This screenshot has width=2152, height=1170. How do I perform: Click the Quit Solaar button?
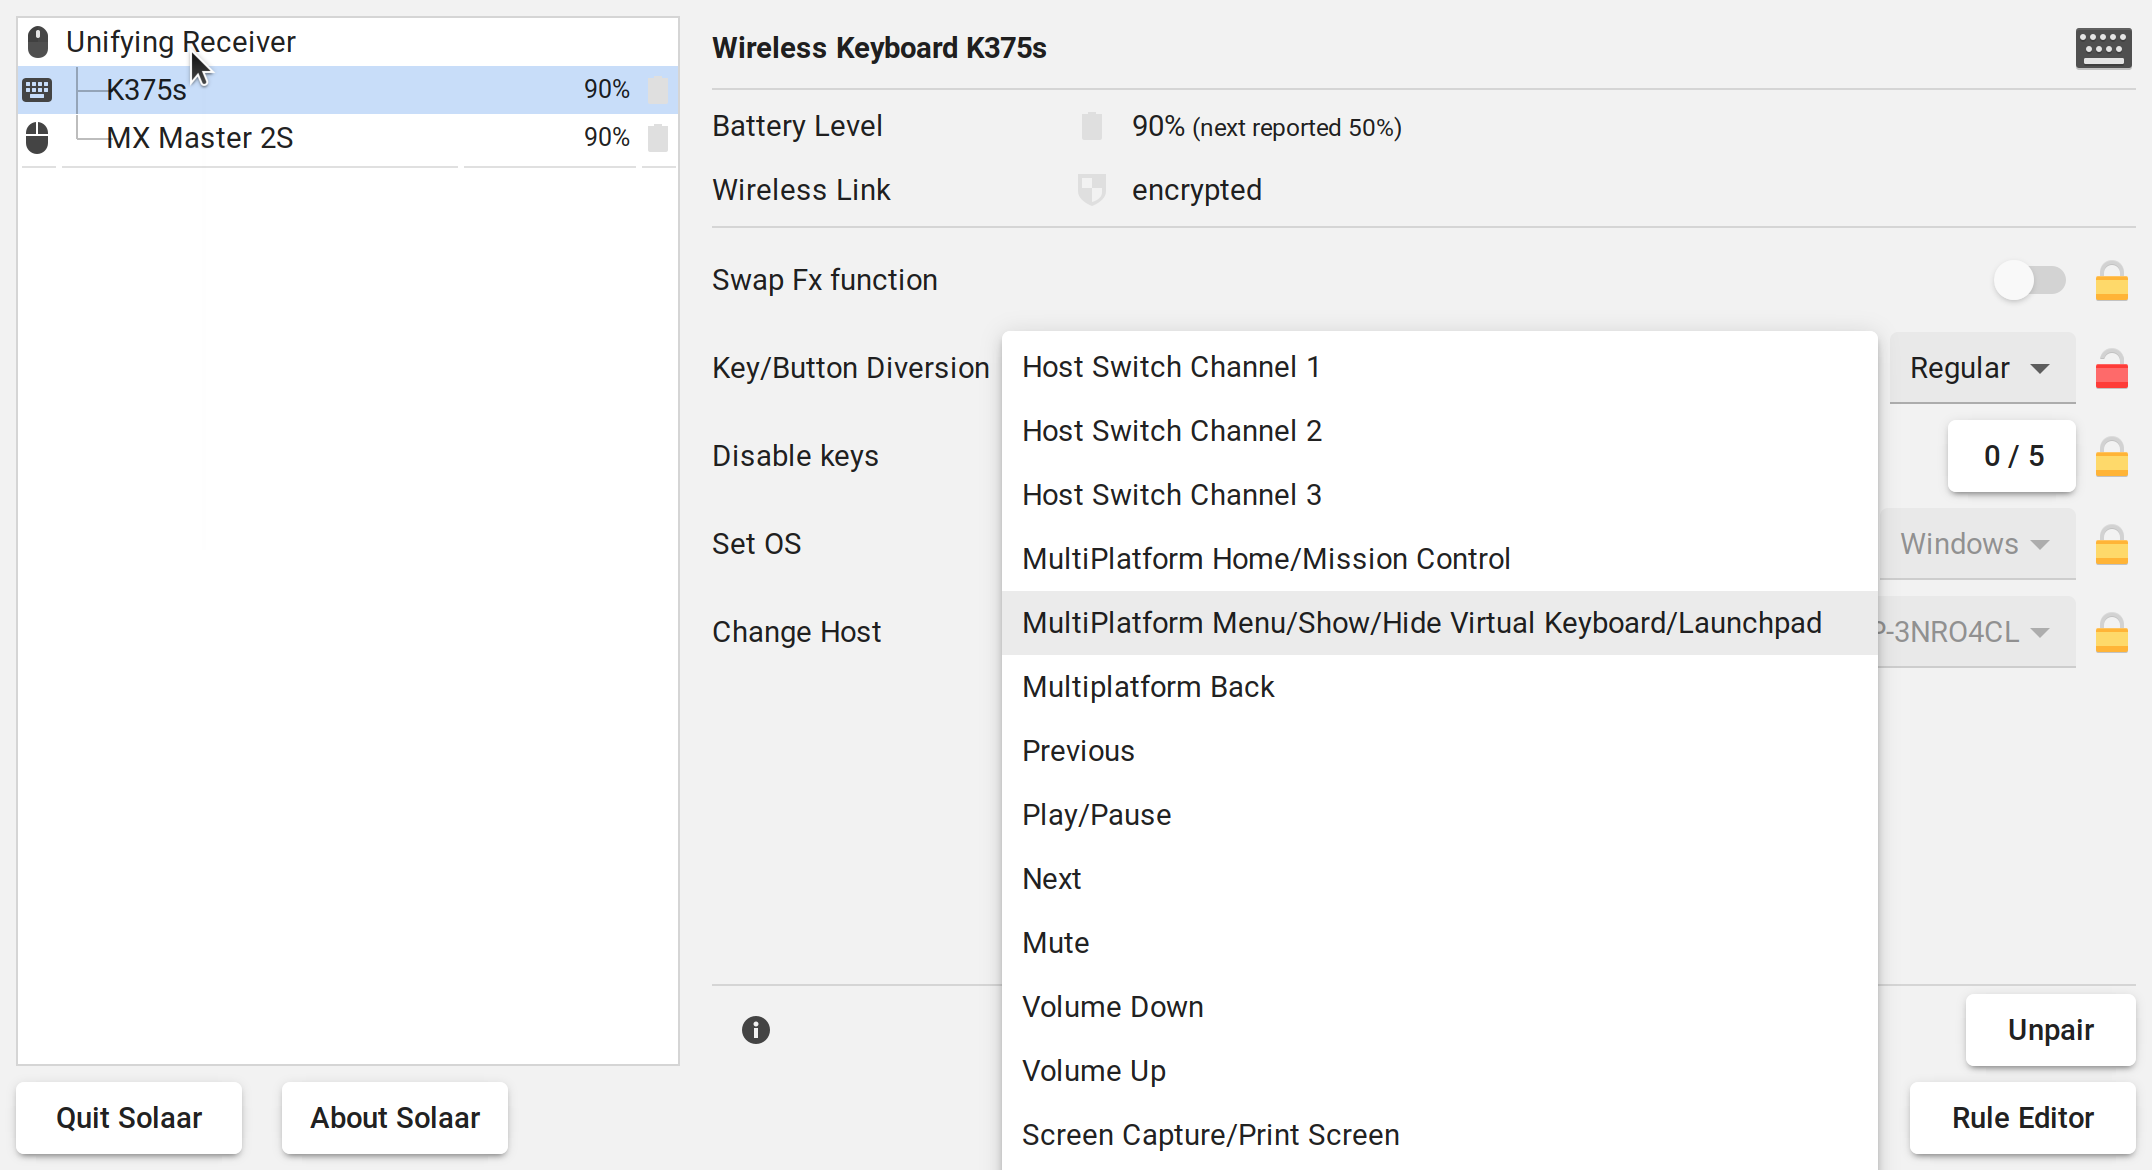click(129, 1118)
